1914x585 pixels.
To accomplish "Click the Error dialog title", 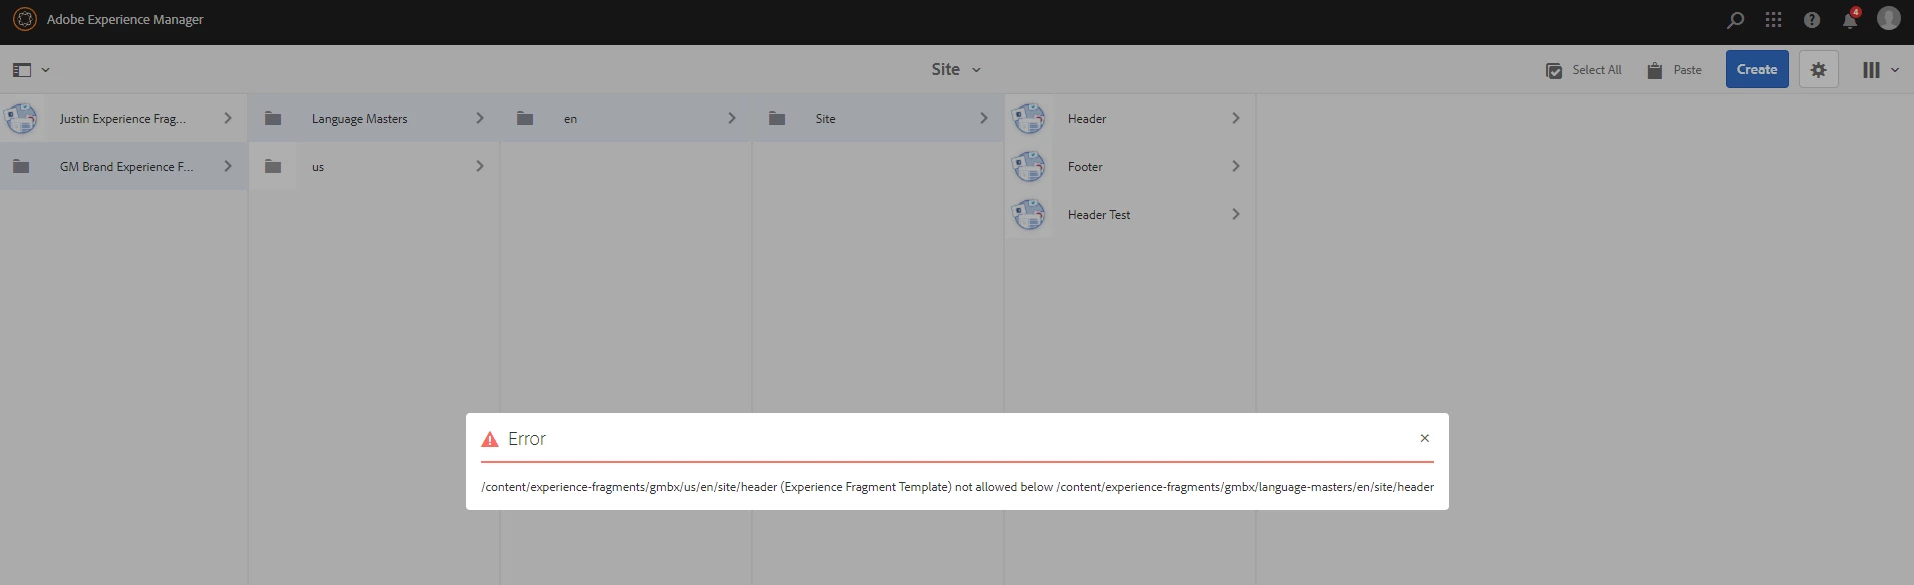I will tap(527, 439).
